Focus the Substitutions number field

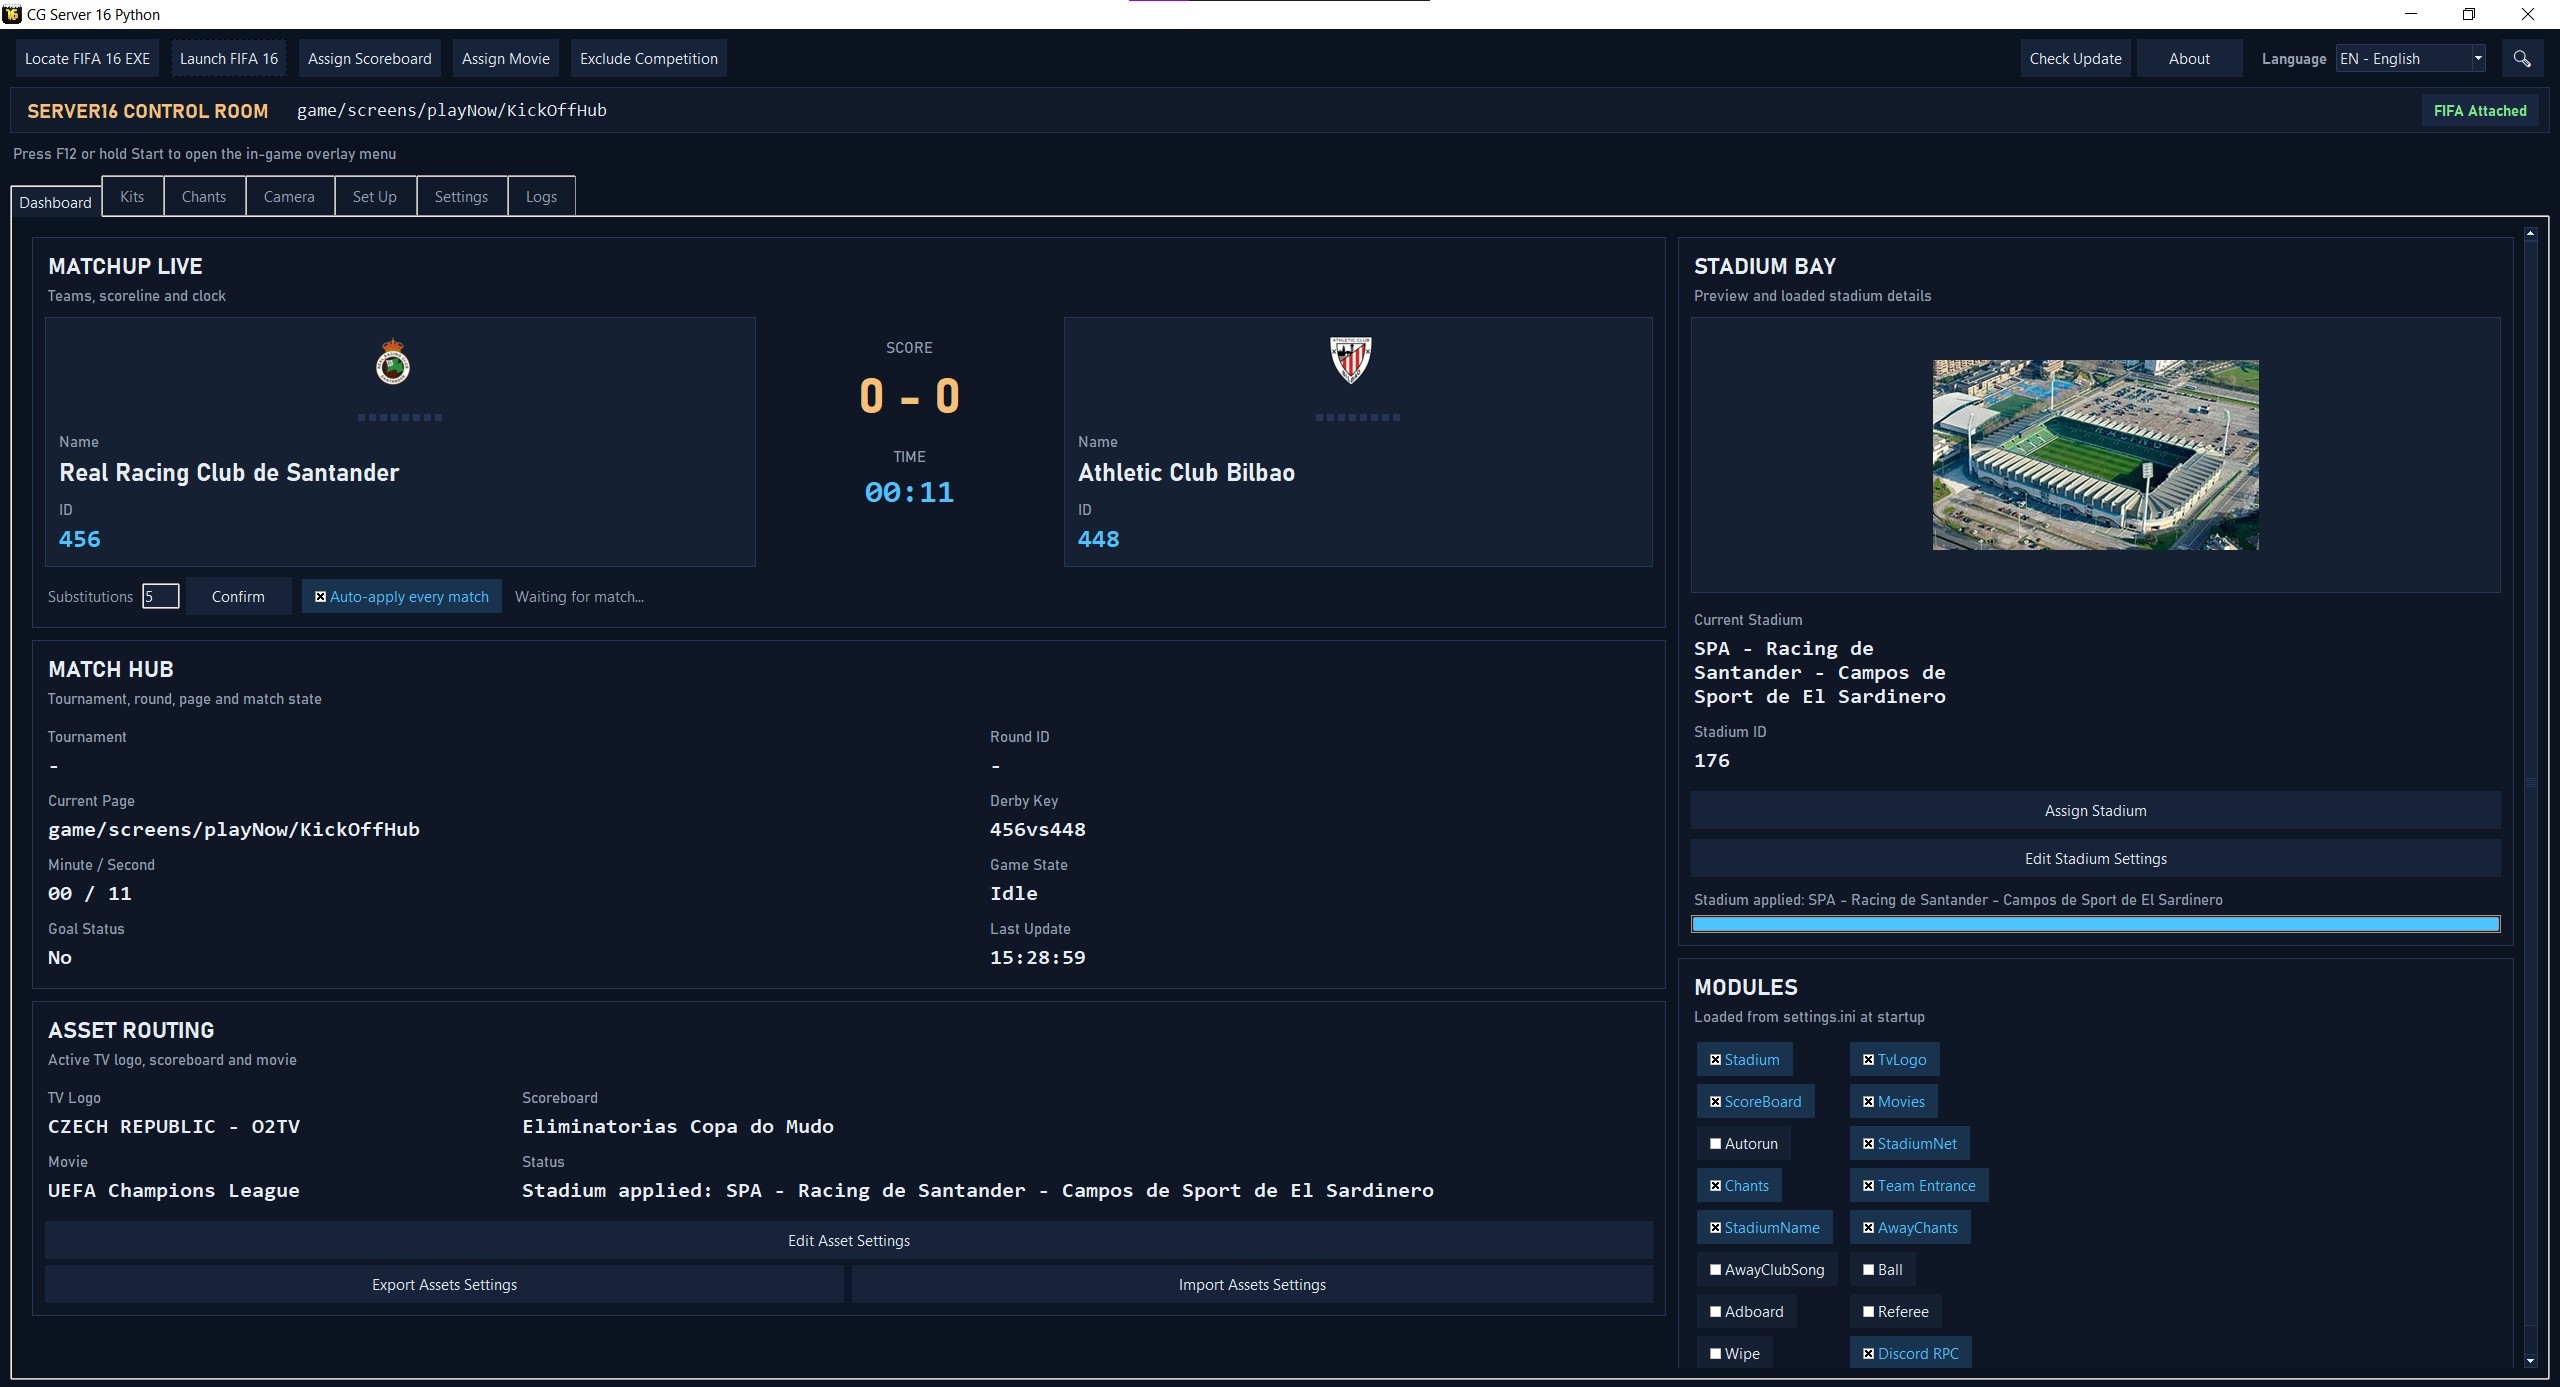[160, 597]
